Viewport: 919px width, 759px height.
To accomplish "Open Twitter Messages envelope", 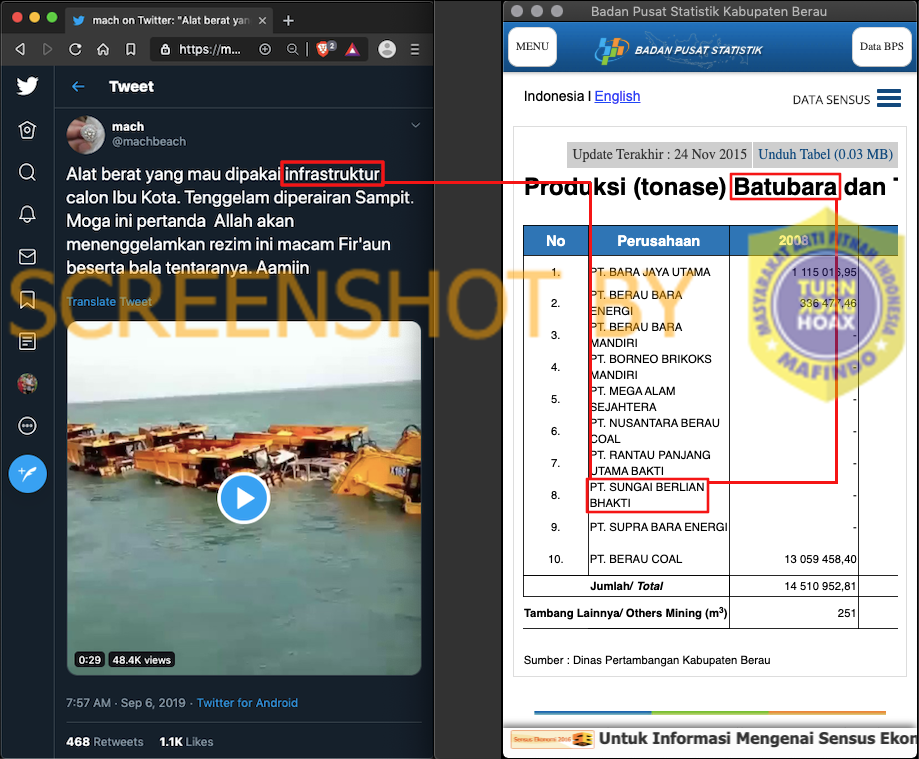I will (27, 257).
